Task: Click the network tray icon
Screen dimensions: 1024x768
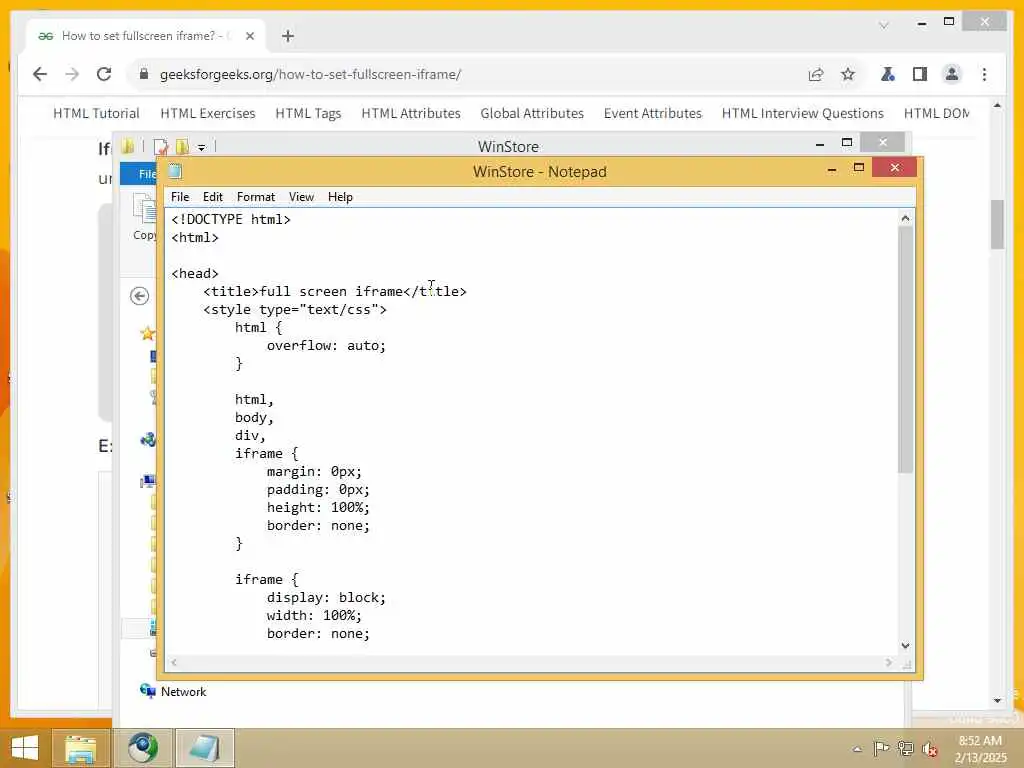Action: point(905,749)
